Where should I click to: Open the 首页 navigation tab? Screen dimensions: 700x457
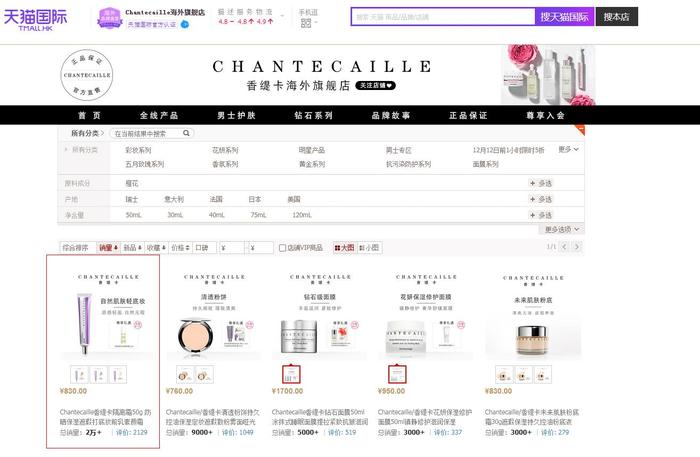tap(89, 115)
